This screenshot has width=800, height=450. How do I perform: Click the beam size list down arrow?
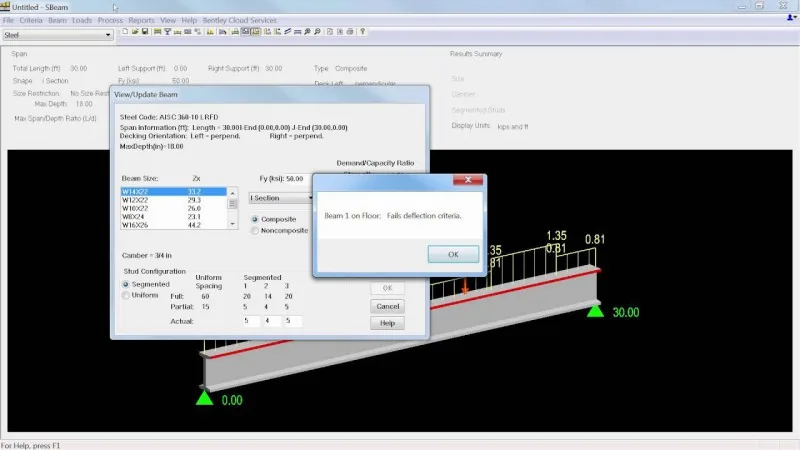[x=233, y=224]
